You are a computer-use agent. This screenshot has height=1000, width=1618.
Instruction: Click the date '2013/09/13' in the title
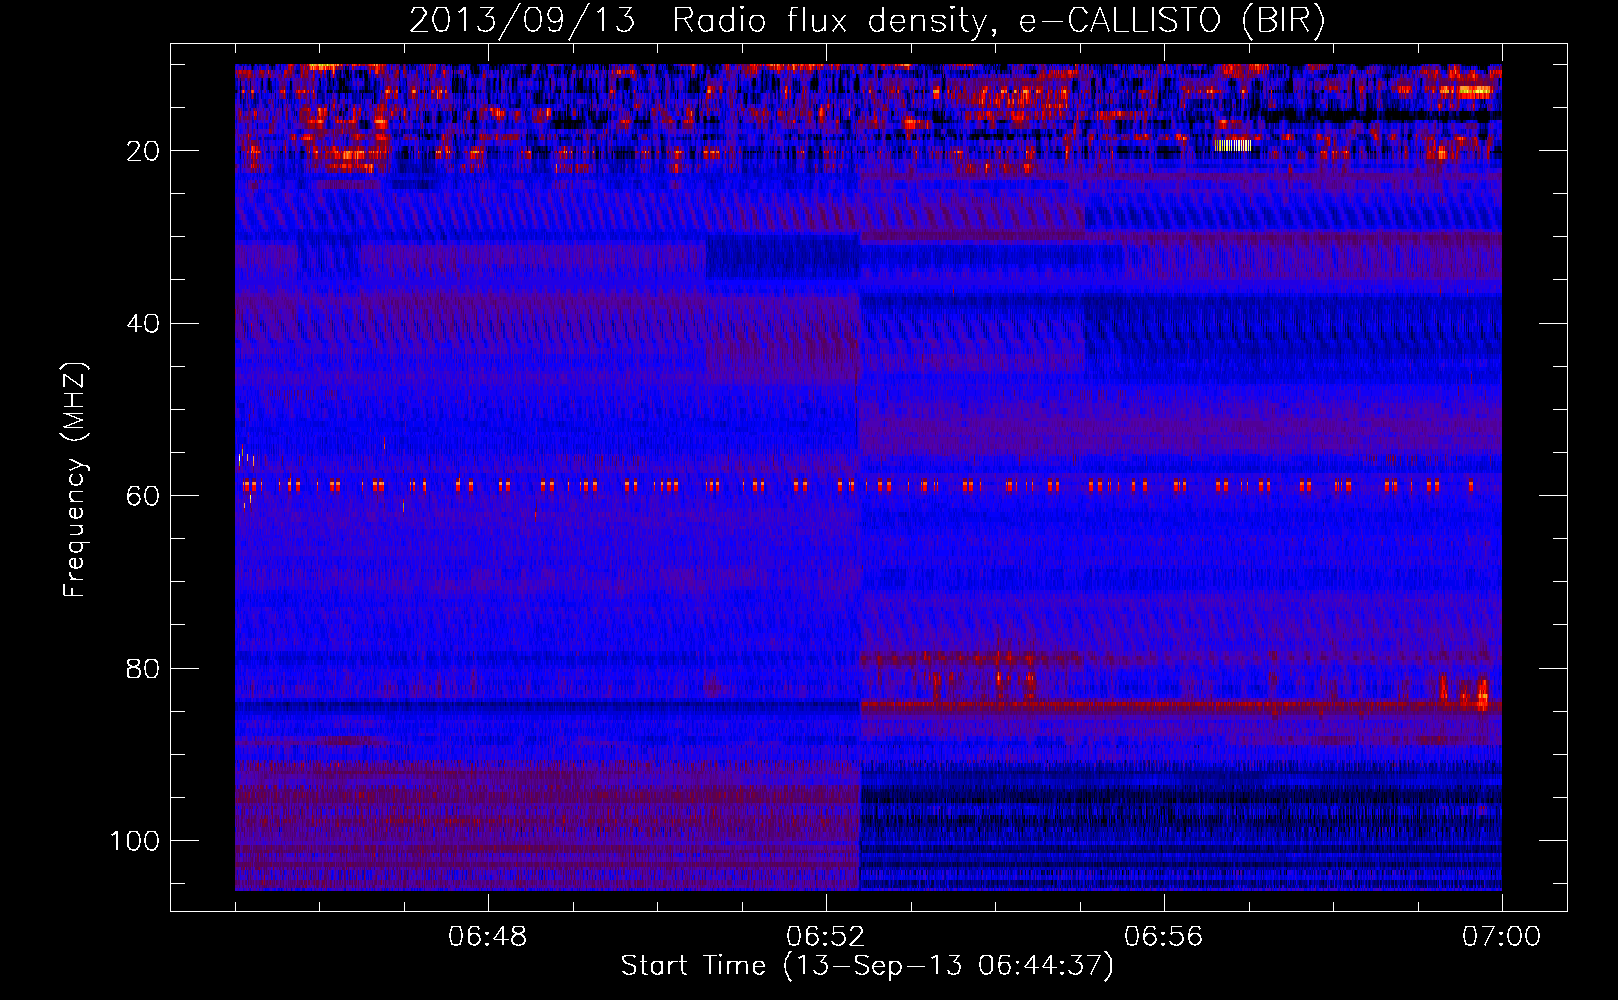point(522,21)
